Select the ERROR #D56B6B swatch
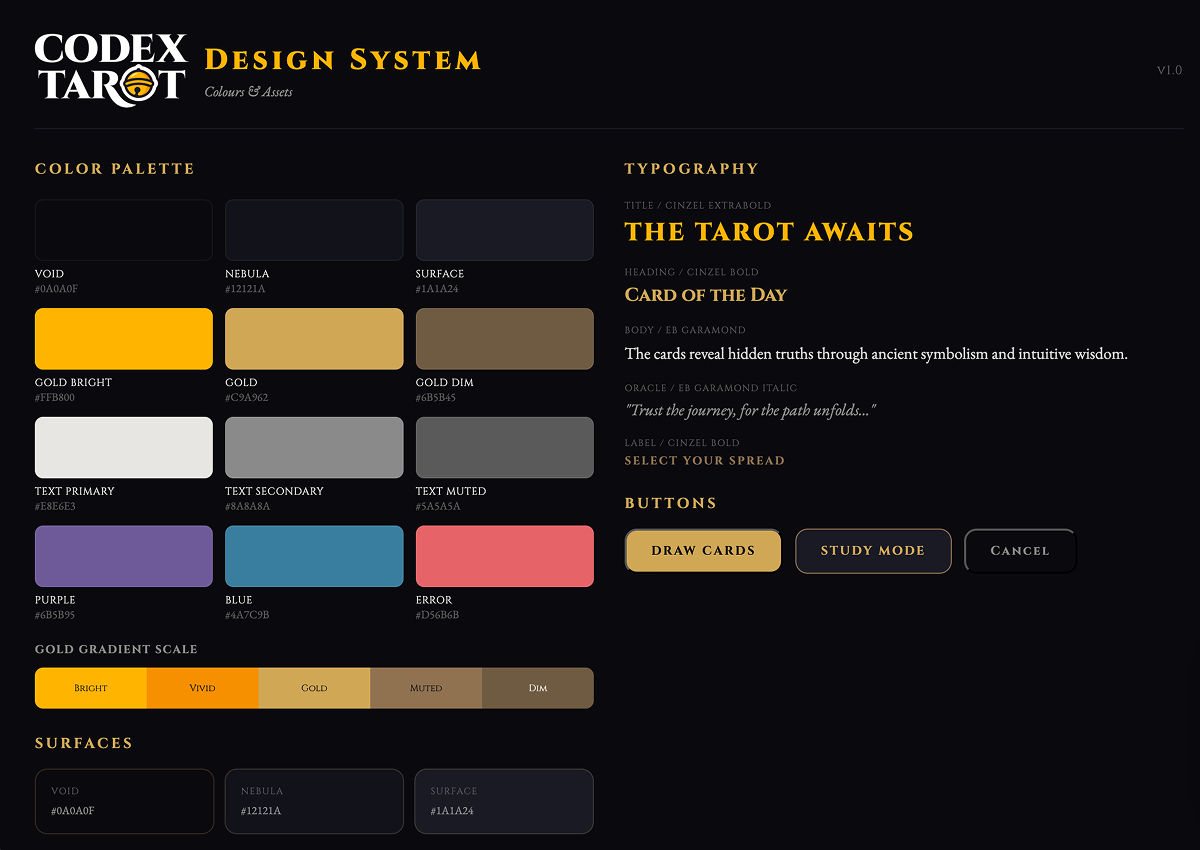This screenshot has width=1200, height=850. click(504, 556)
